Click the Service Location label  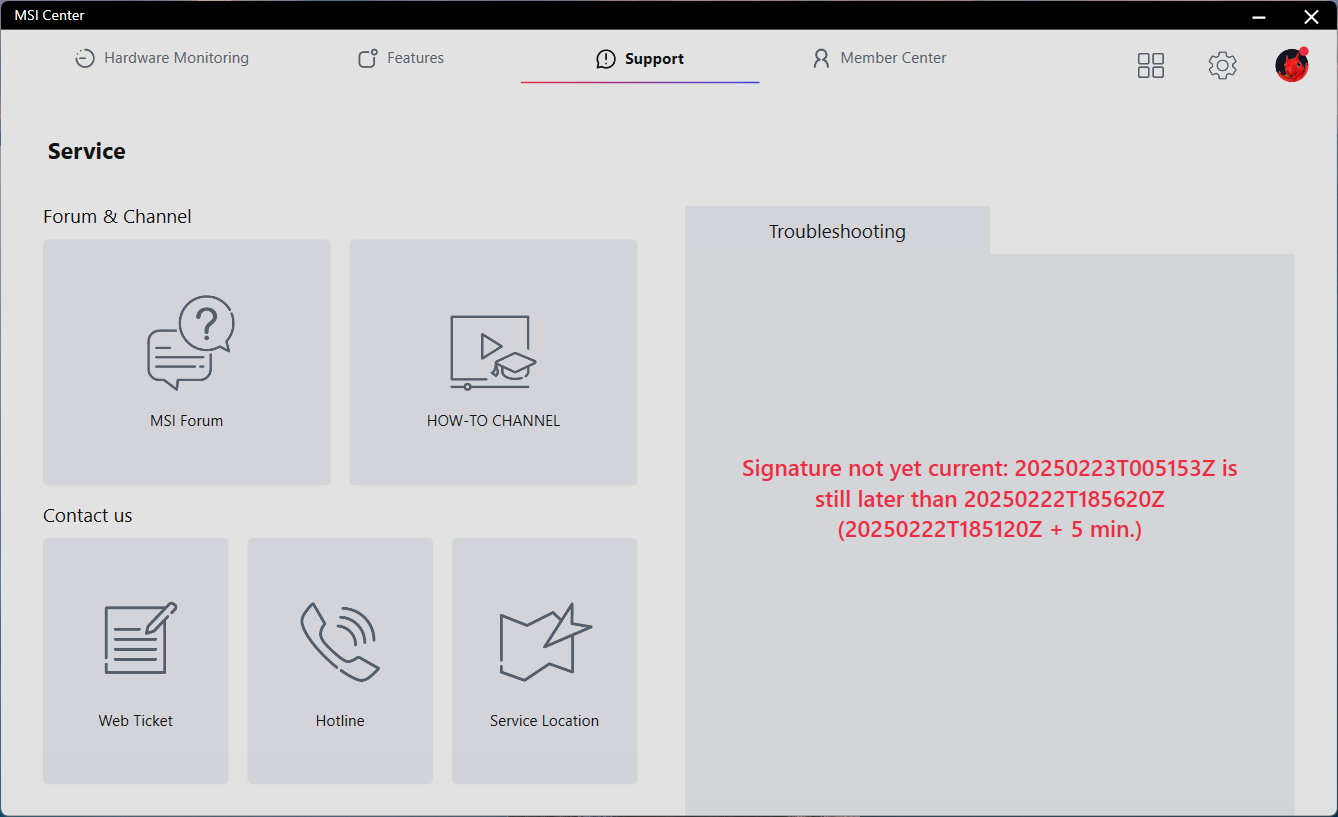pyautogui.click(x=544, y=721)
